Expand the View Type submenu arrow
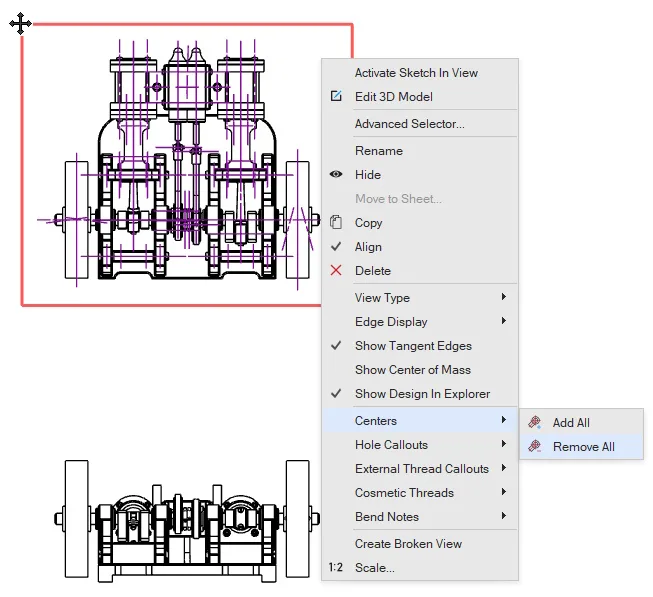The width and height of the screenshot is (653, 597). pos(504,297)
